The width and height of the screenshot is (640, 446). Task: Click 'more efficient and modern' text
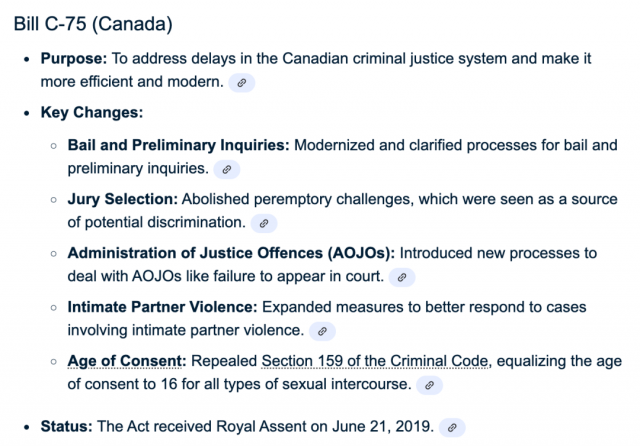(132, 82)
